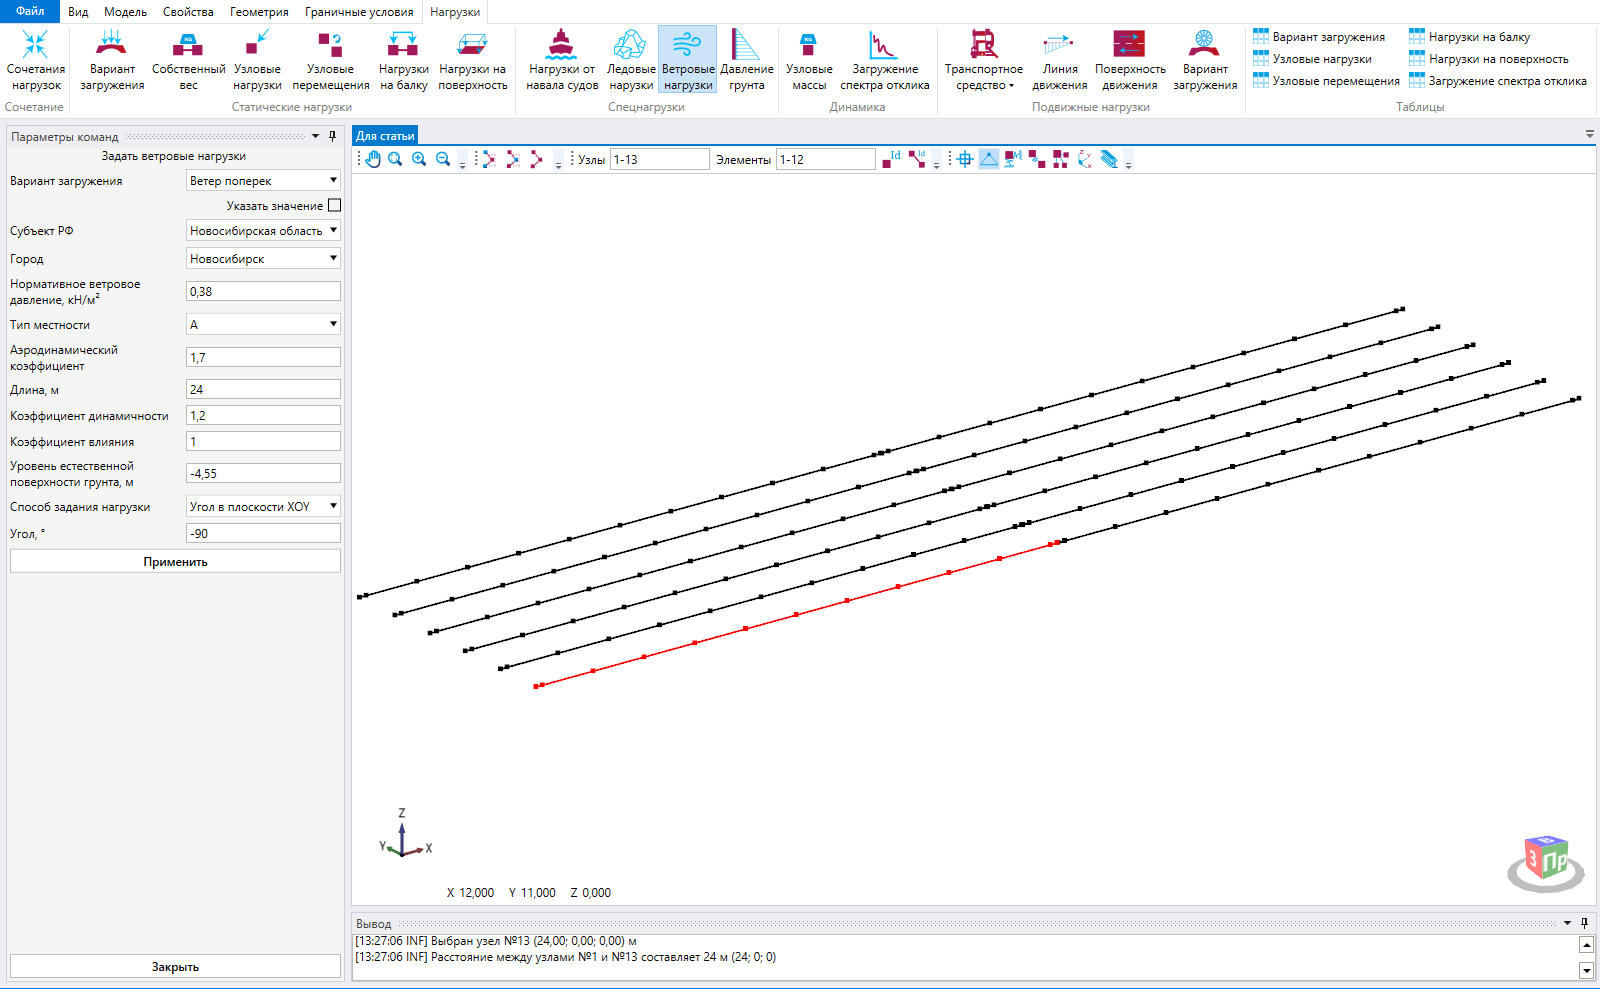Click the local axes display icon
Image resolution: width=1600 pixels, height=989 pixels.
click(x=1085, y=159)
